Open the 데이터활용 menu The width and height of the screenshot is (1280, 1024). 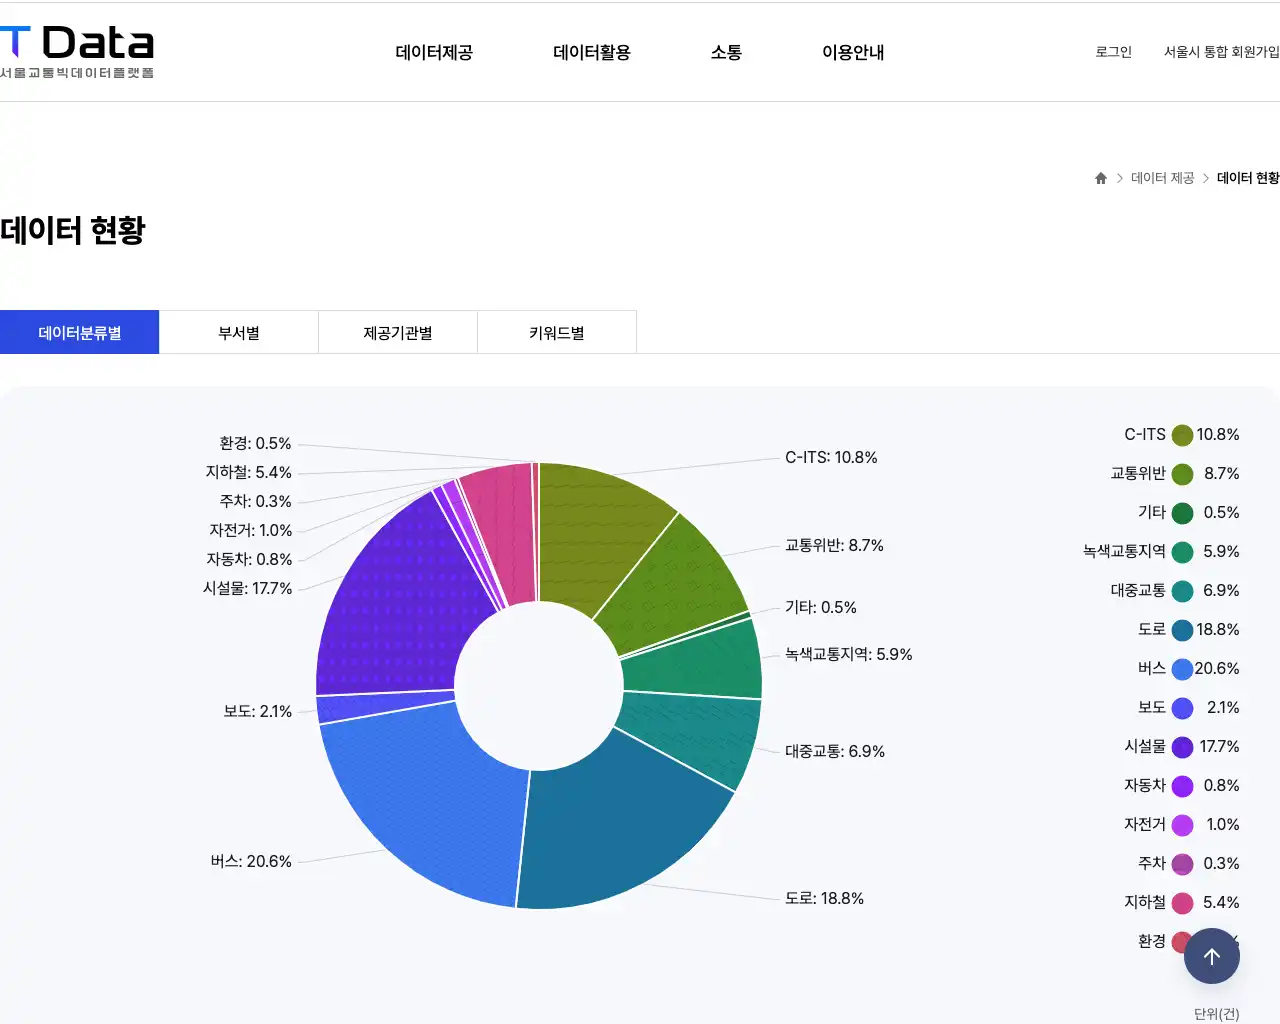coord(591,52)
